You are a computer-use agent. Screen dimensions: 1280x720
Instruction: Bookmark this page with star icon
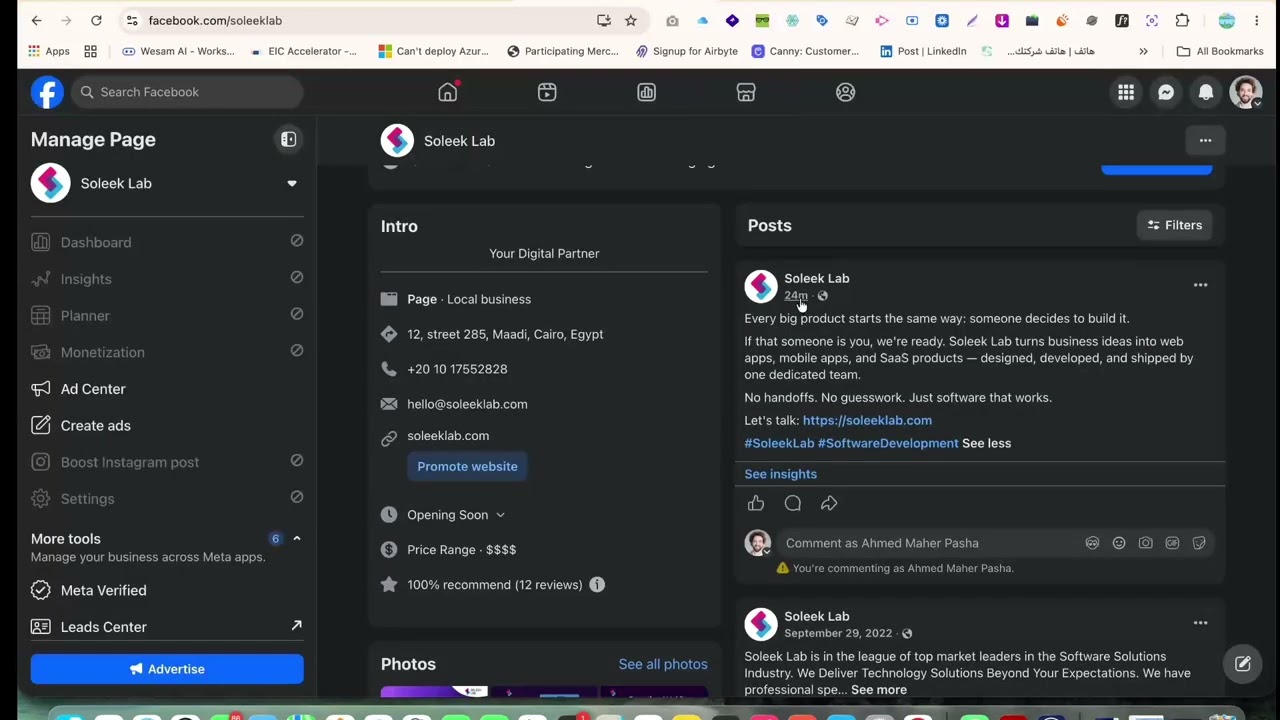point(631,20)
